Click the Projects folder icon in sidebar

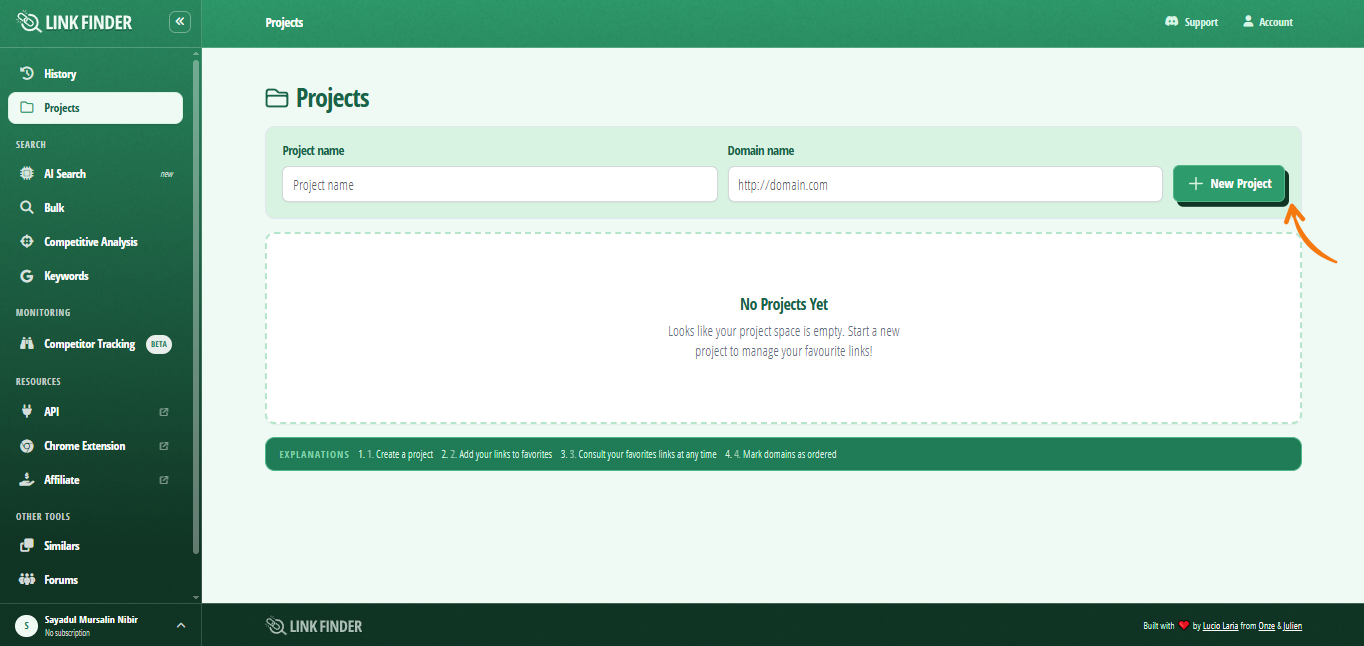[27, 108]
